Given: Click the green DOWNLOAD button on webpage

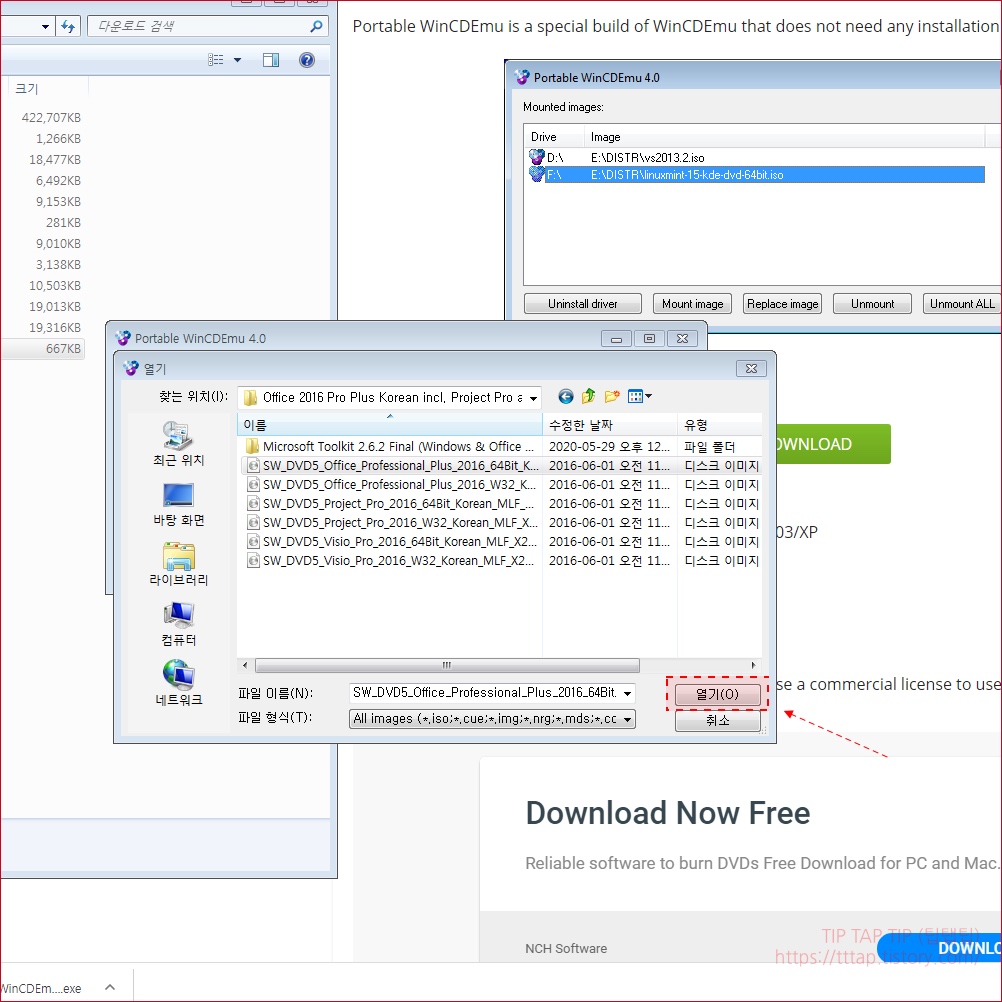Looking at the screenshot, I should 833,444.
